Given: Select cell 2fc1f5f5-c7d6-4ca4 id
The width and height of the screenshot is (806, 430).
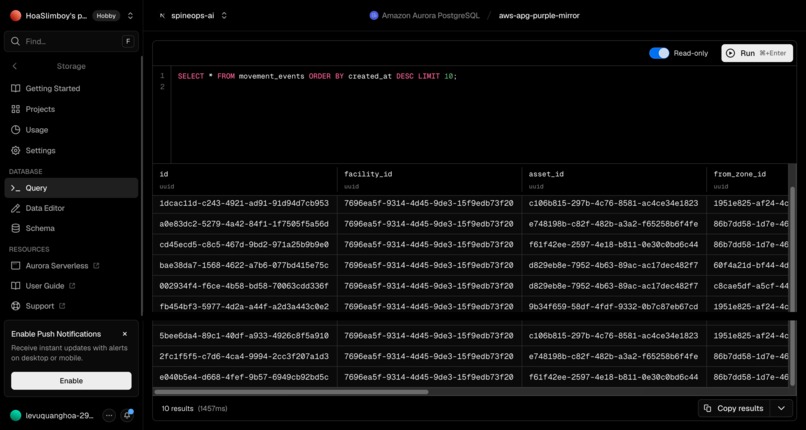Looking at the screenshot, I should (x=244, y=357).
